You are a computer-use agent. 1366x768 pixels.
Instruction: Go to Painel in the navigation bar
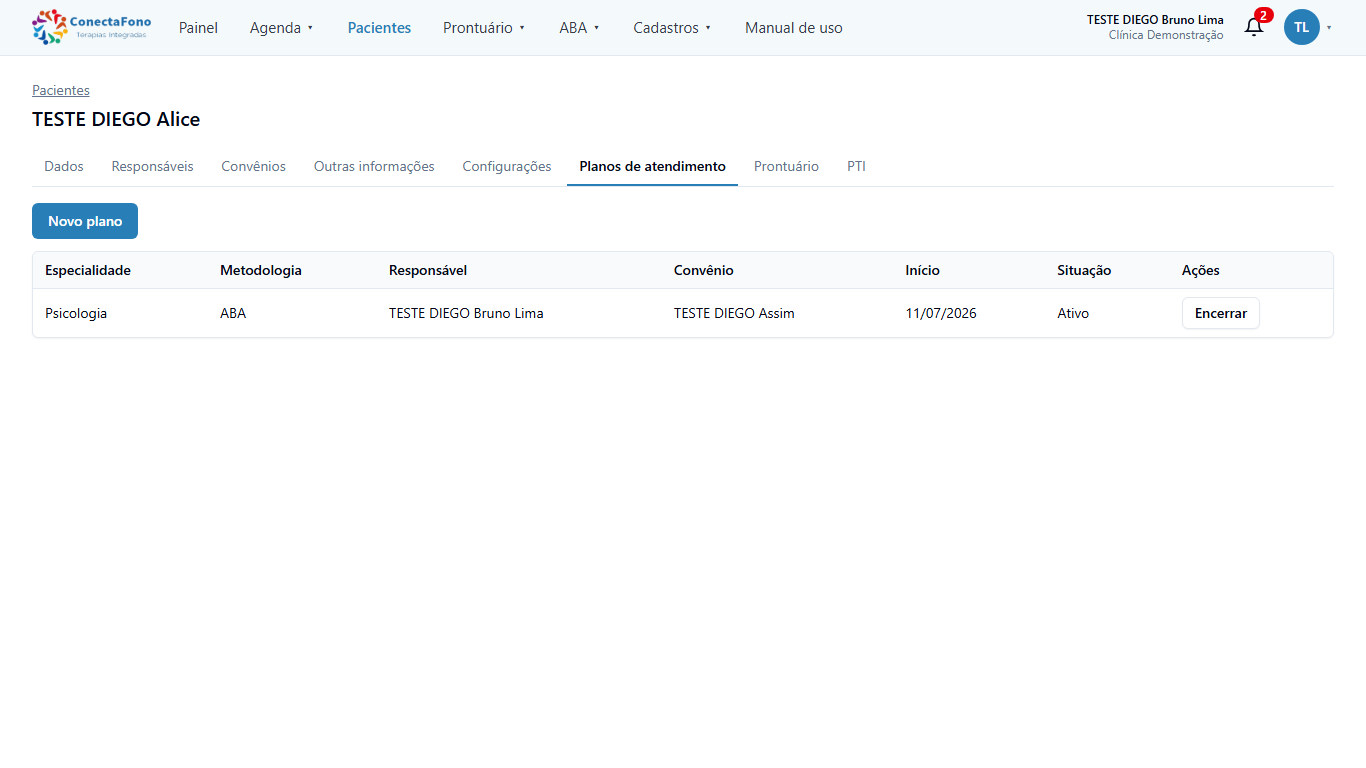(198, 28)
